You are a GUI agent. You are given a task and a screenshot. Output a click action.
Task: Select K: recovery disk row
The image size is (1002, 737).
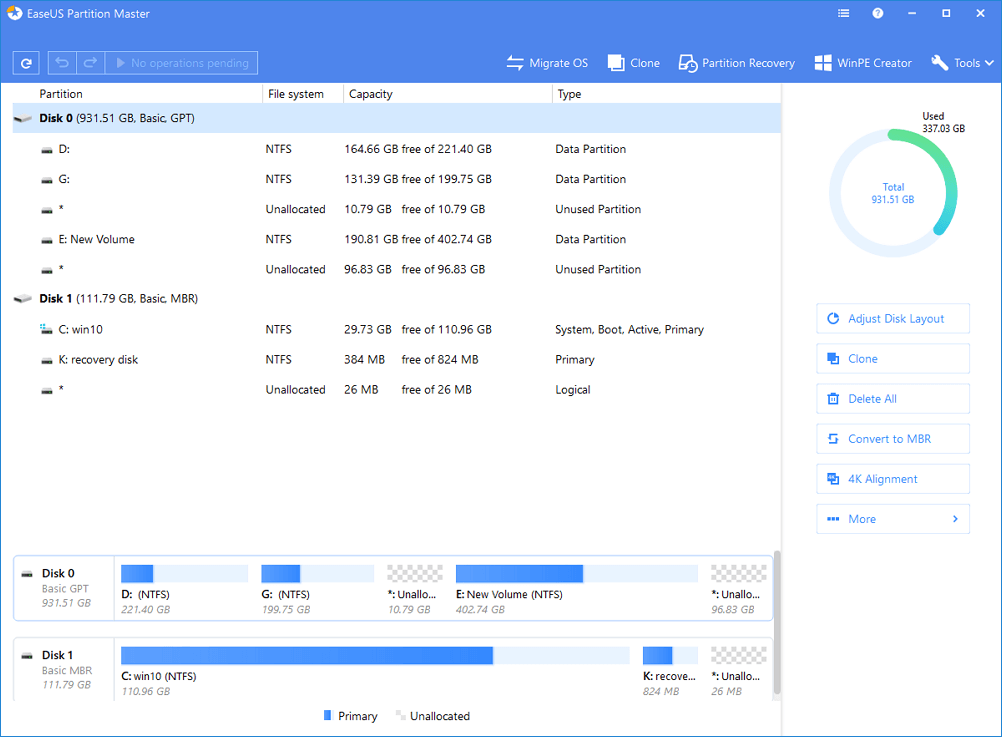pyautogui.click(x=396, y=359)
